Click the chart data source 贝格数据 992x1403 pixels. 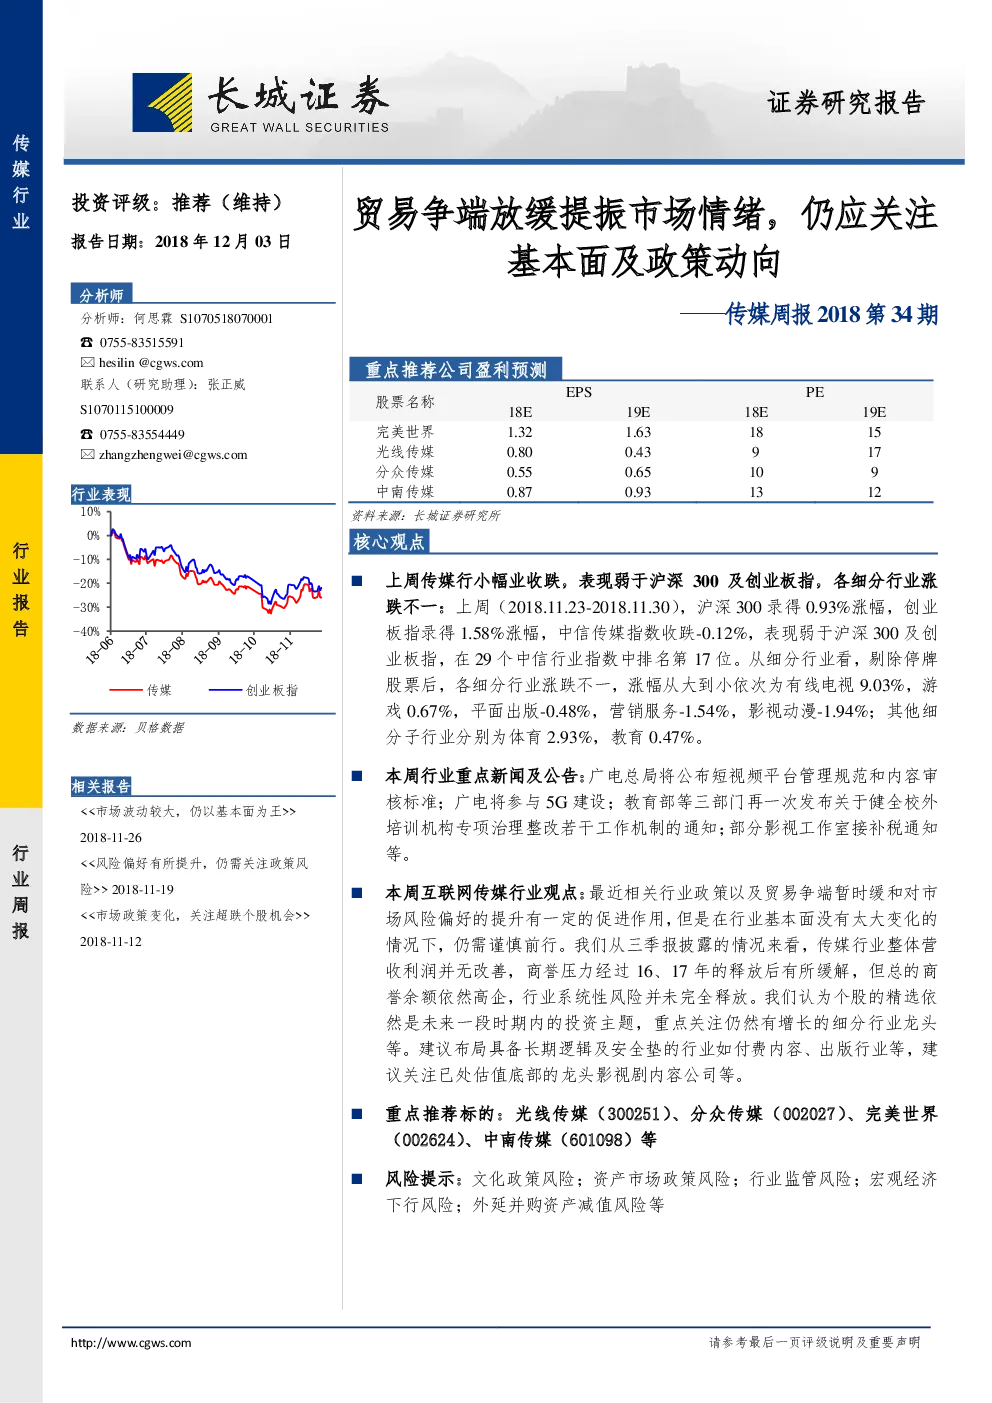(x=160, y=728)
